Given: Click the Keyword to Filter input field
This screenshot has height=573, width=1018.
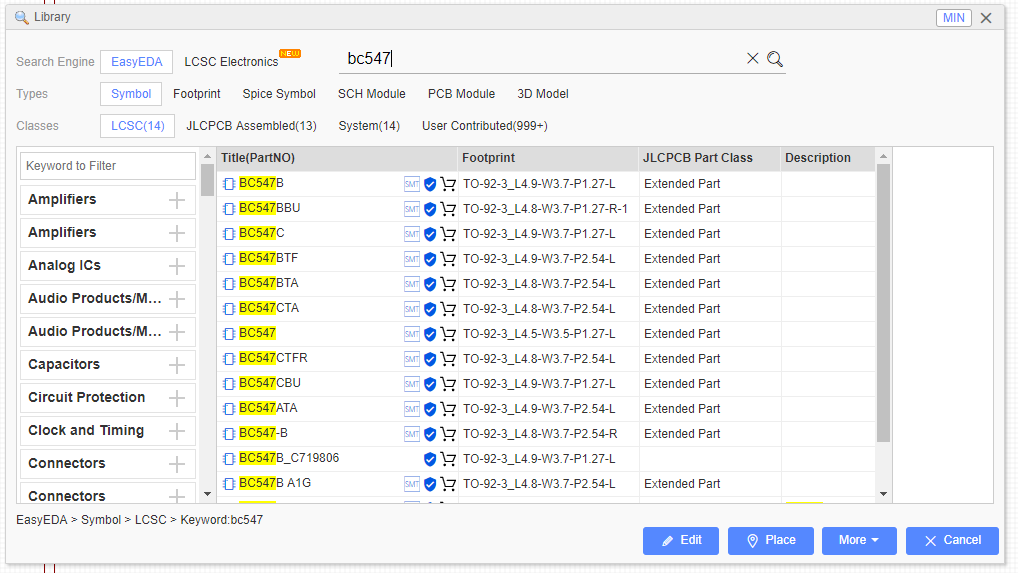Looking at the screenshot, I should point(108,166).
